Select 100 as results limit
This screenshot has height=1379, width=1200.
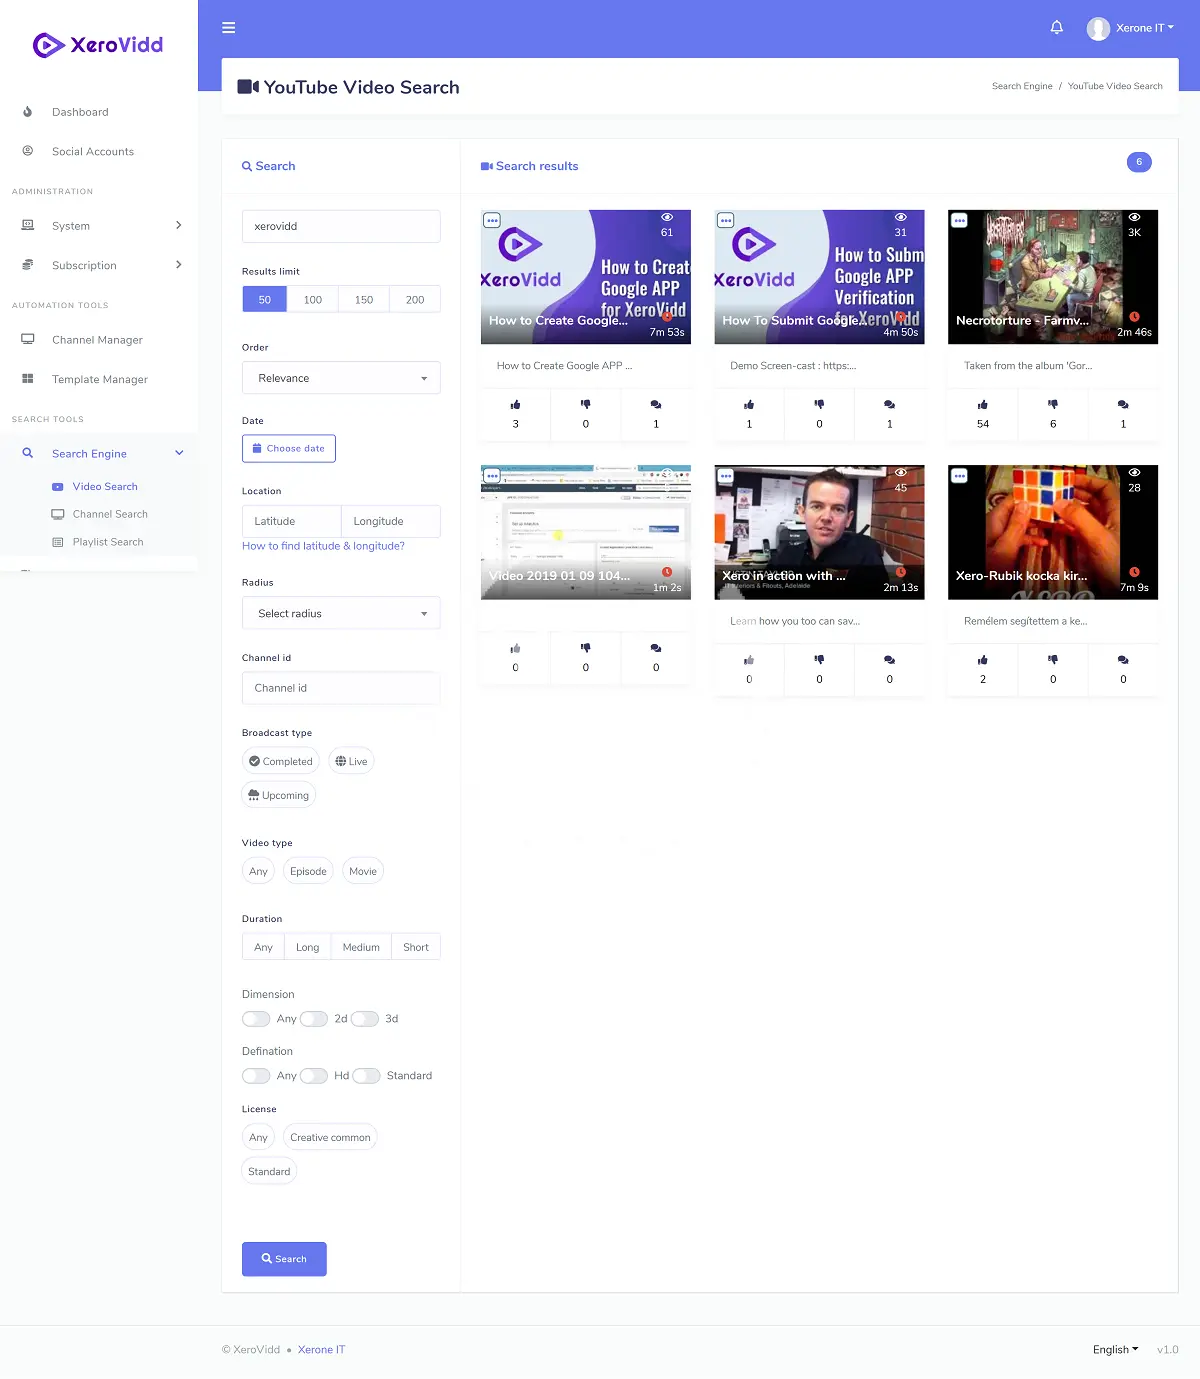(313, 299)
